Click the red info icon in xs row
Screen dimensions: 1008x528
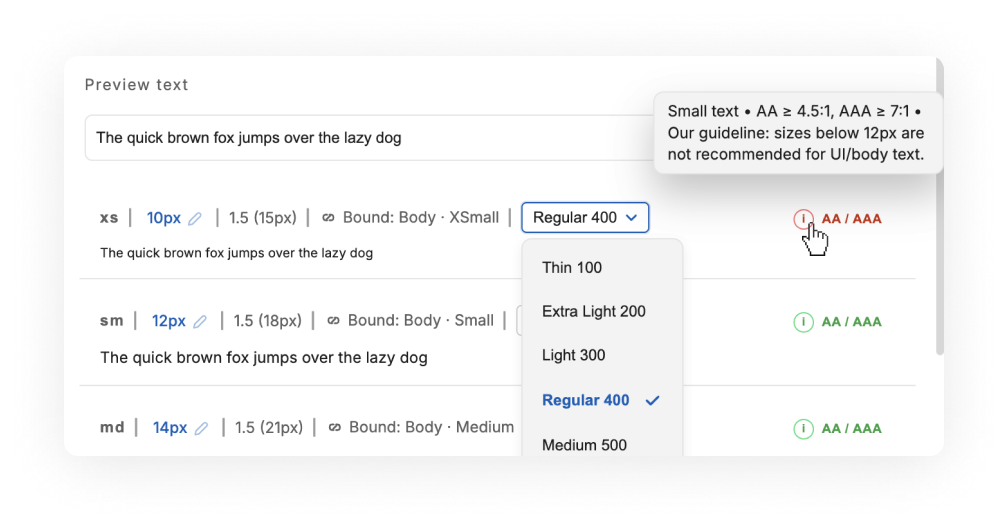click(803, 219)
